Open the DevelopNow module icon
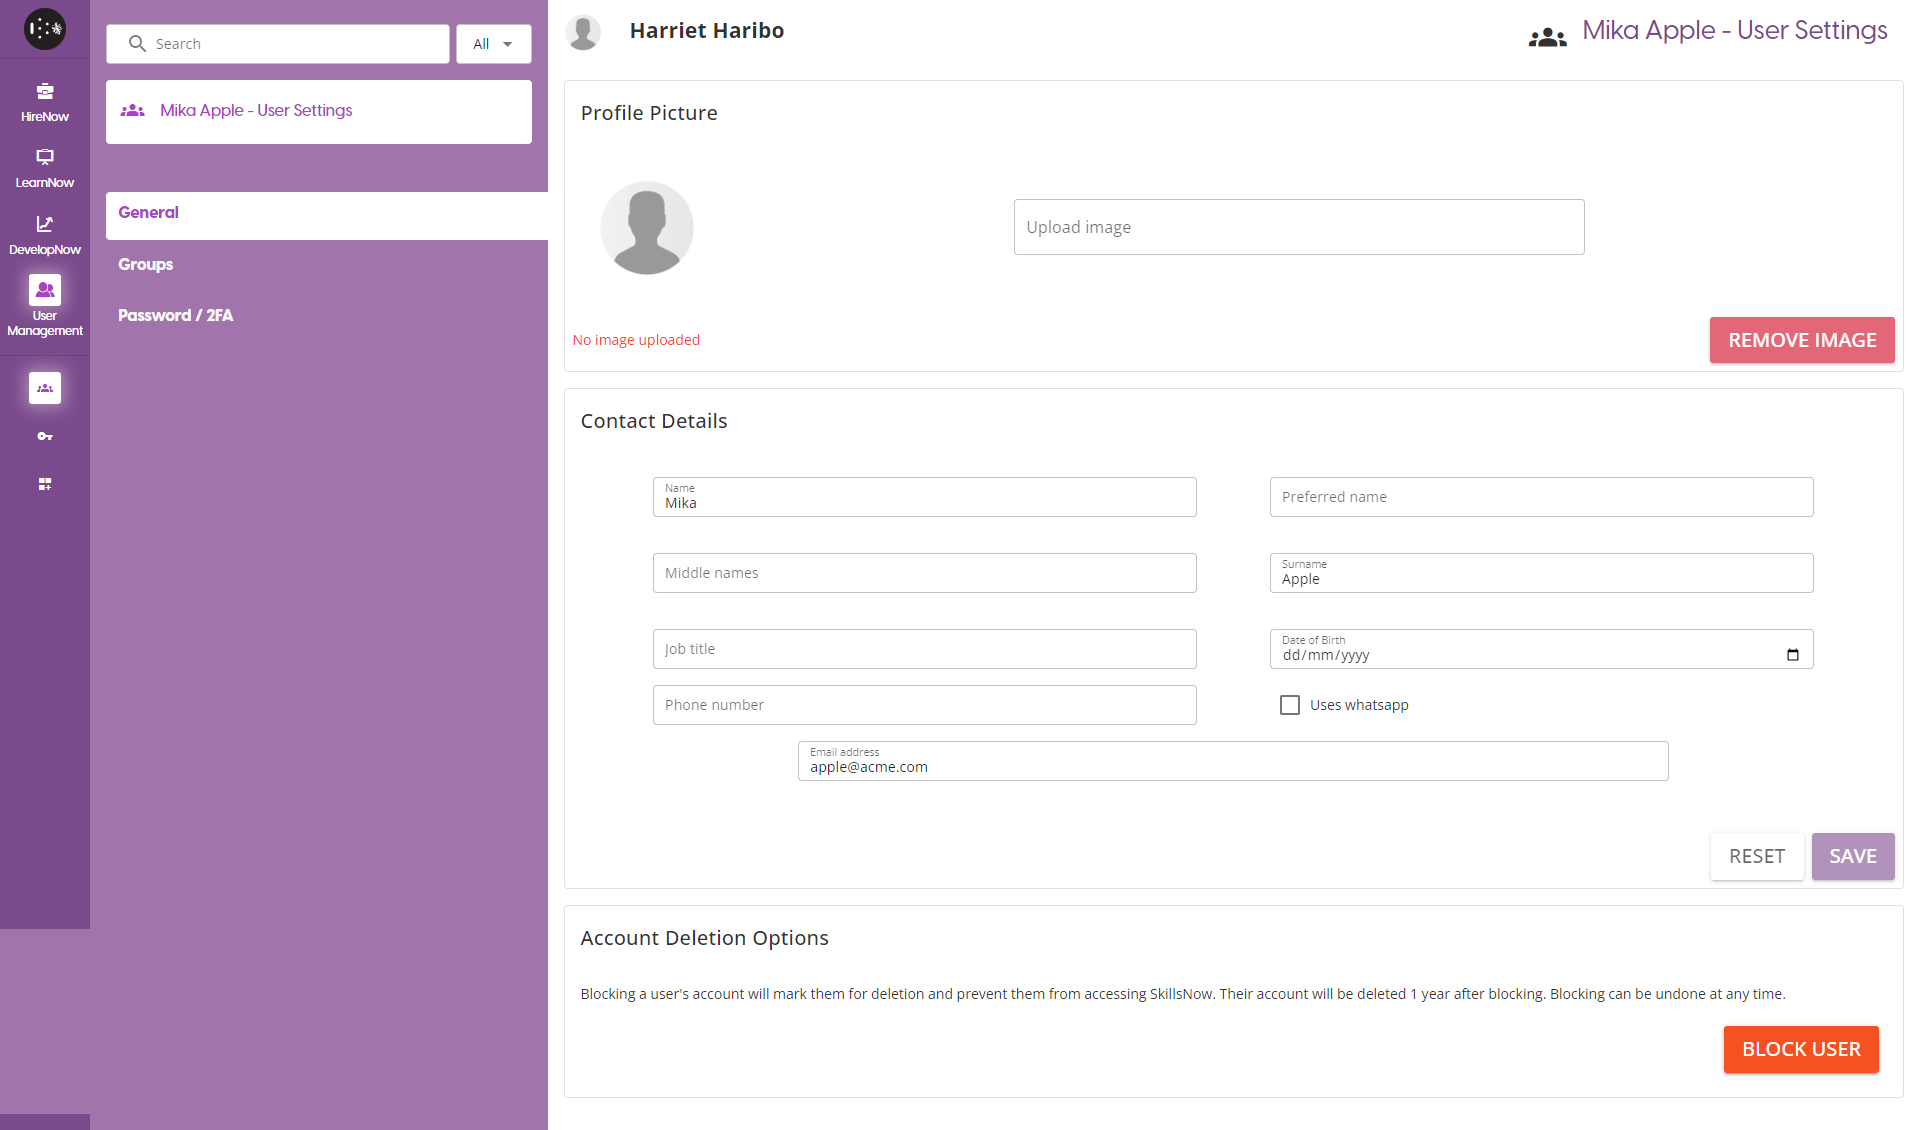The height and width of the screenshot is (1130, 1920). 44,234
